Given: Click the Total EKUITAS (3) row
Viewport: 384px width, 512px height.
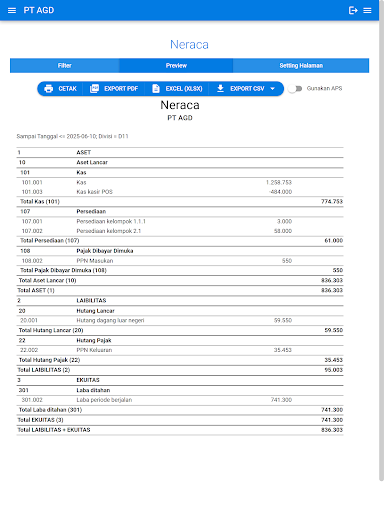Looking at the screenshot, I should tap(180, 420).
